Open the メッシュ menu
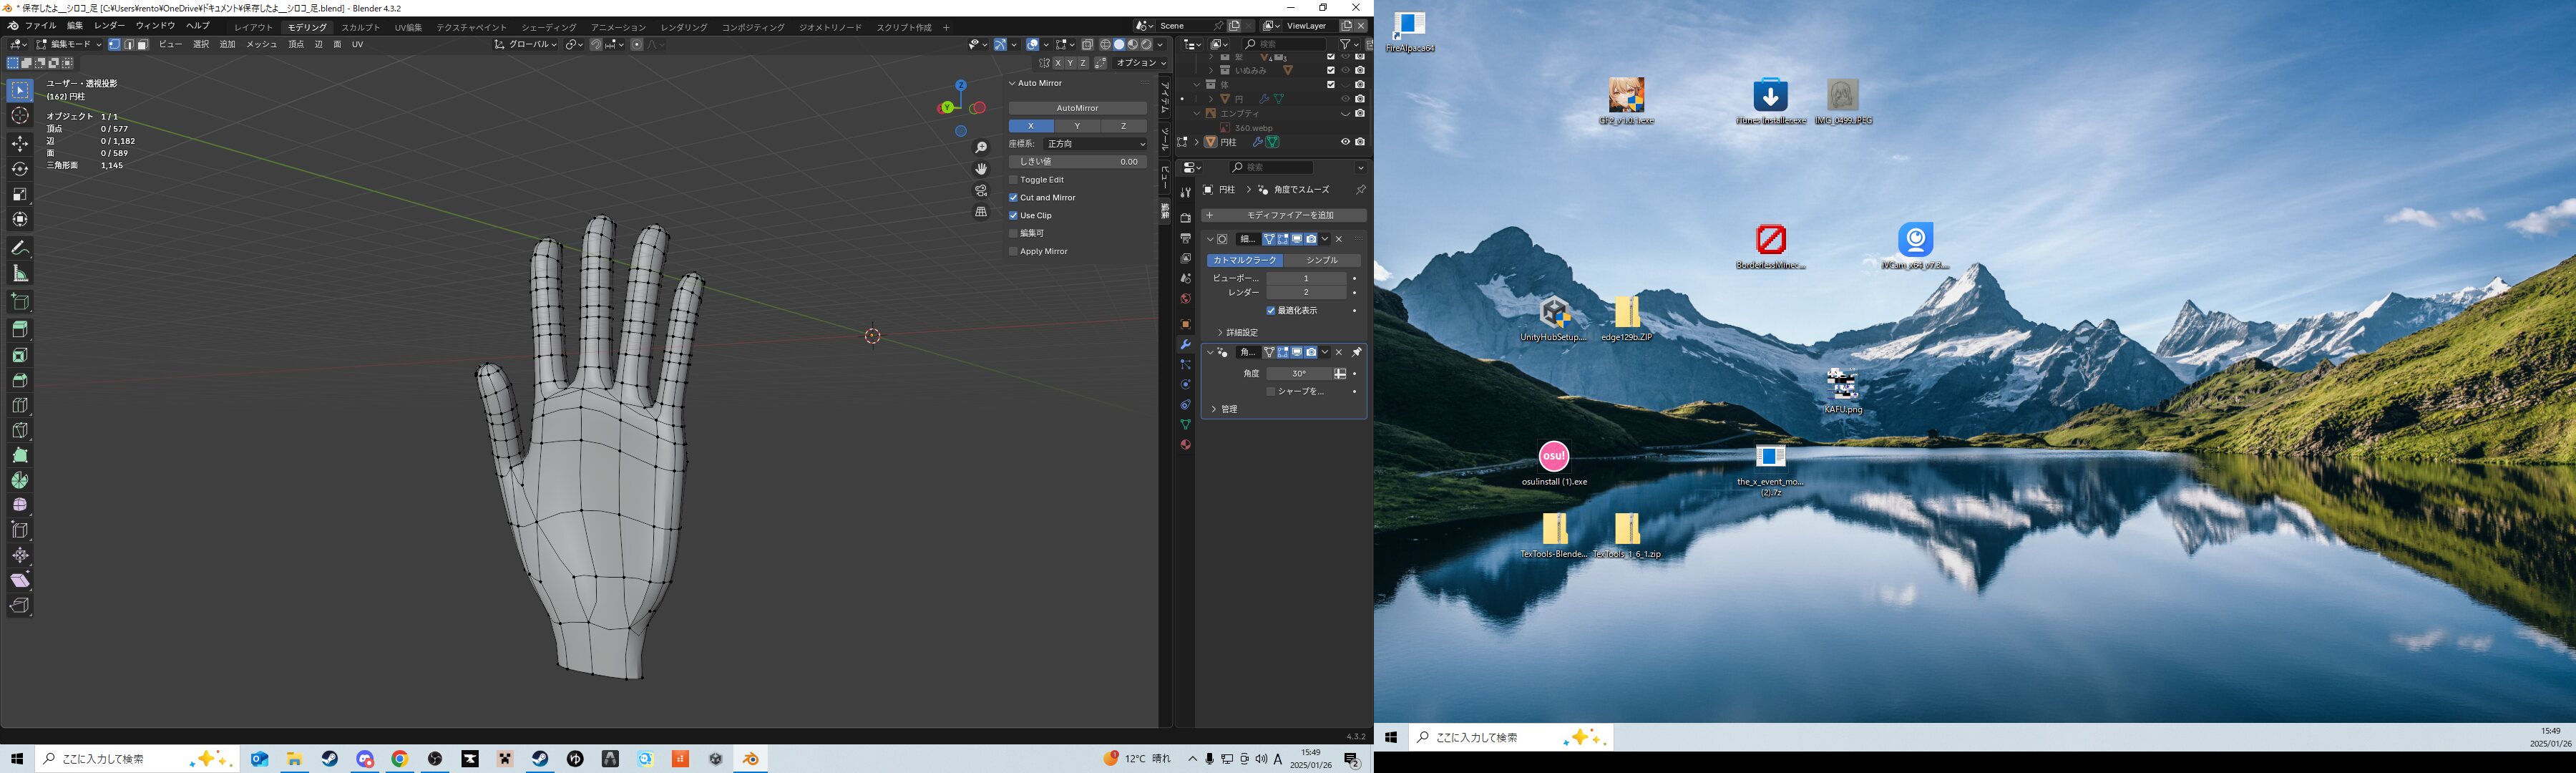This screenshot has width=2576, height=773. tap(261, 44)
